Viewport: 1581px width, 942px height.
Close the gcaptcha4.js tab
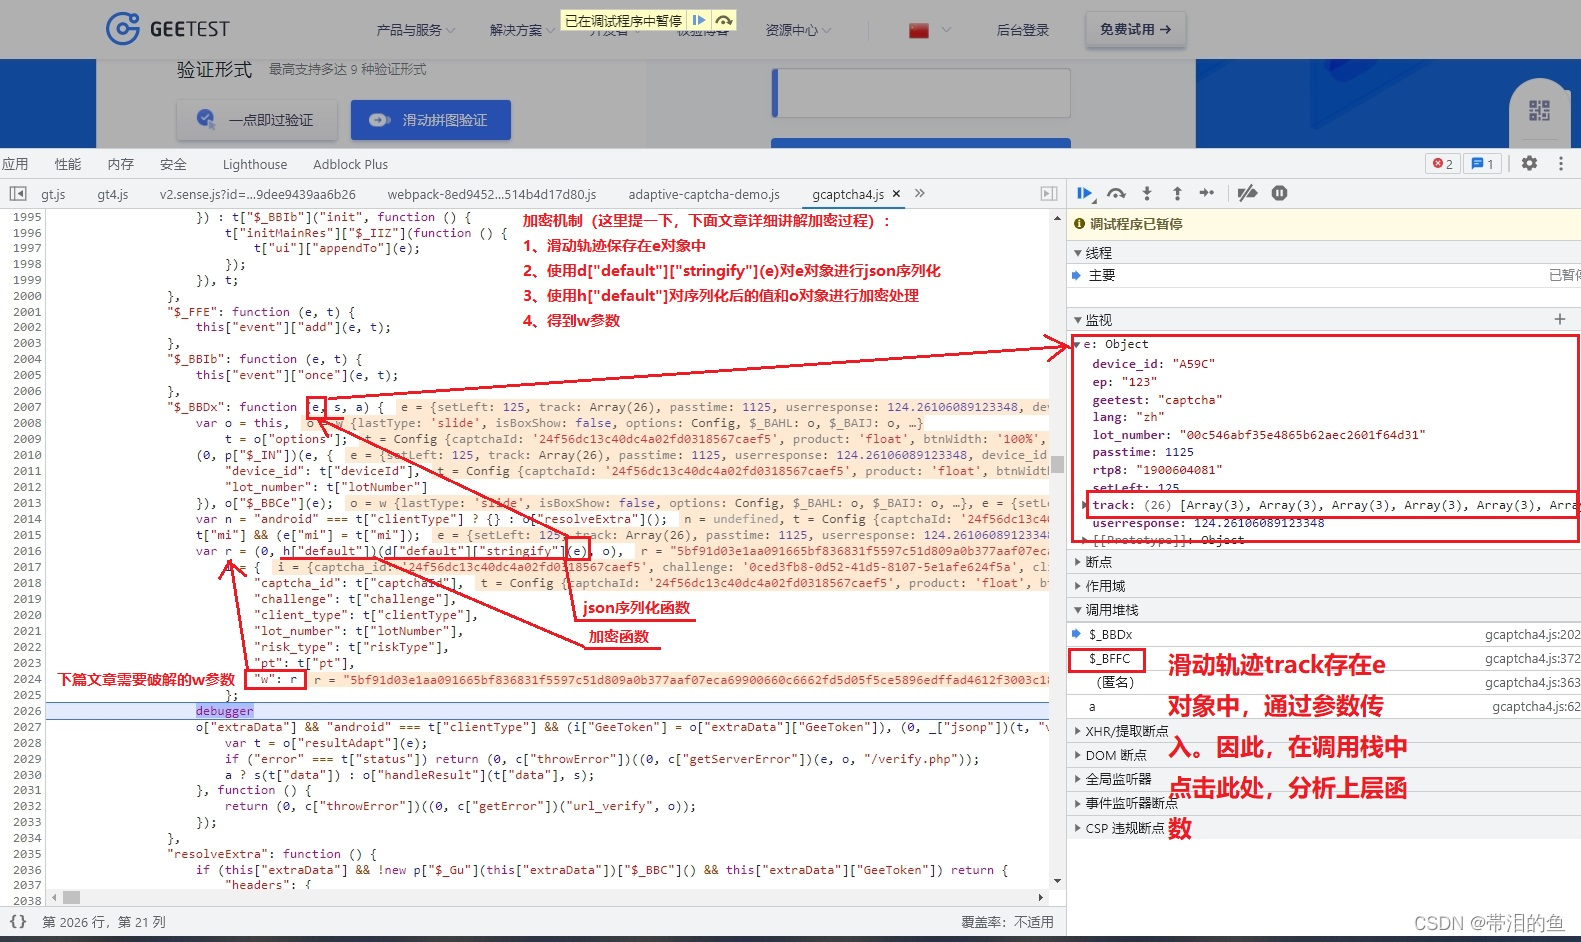(x=896, y=194)
